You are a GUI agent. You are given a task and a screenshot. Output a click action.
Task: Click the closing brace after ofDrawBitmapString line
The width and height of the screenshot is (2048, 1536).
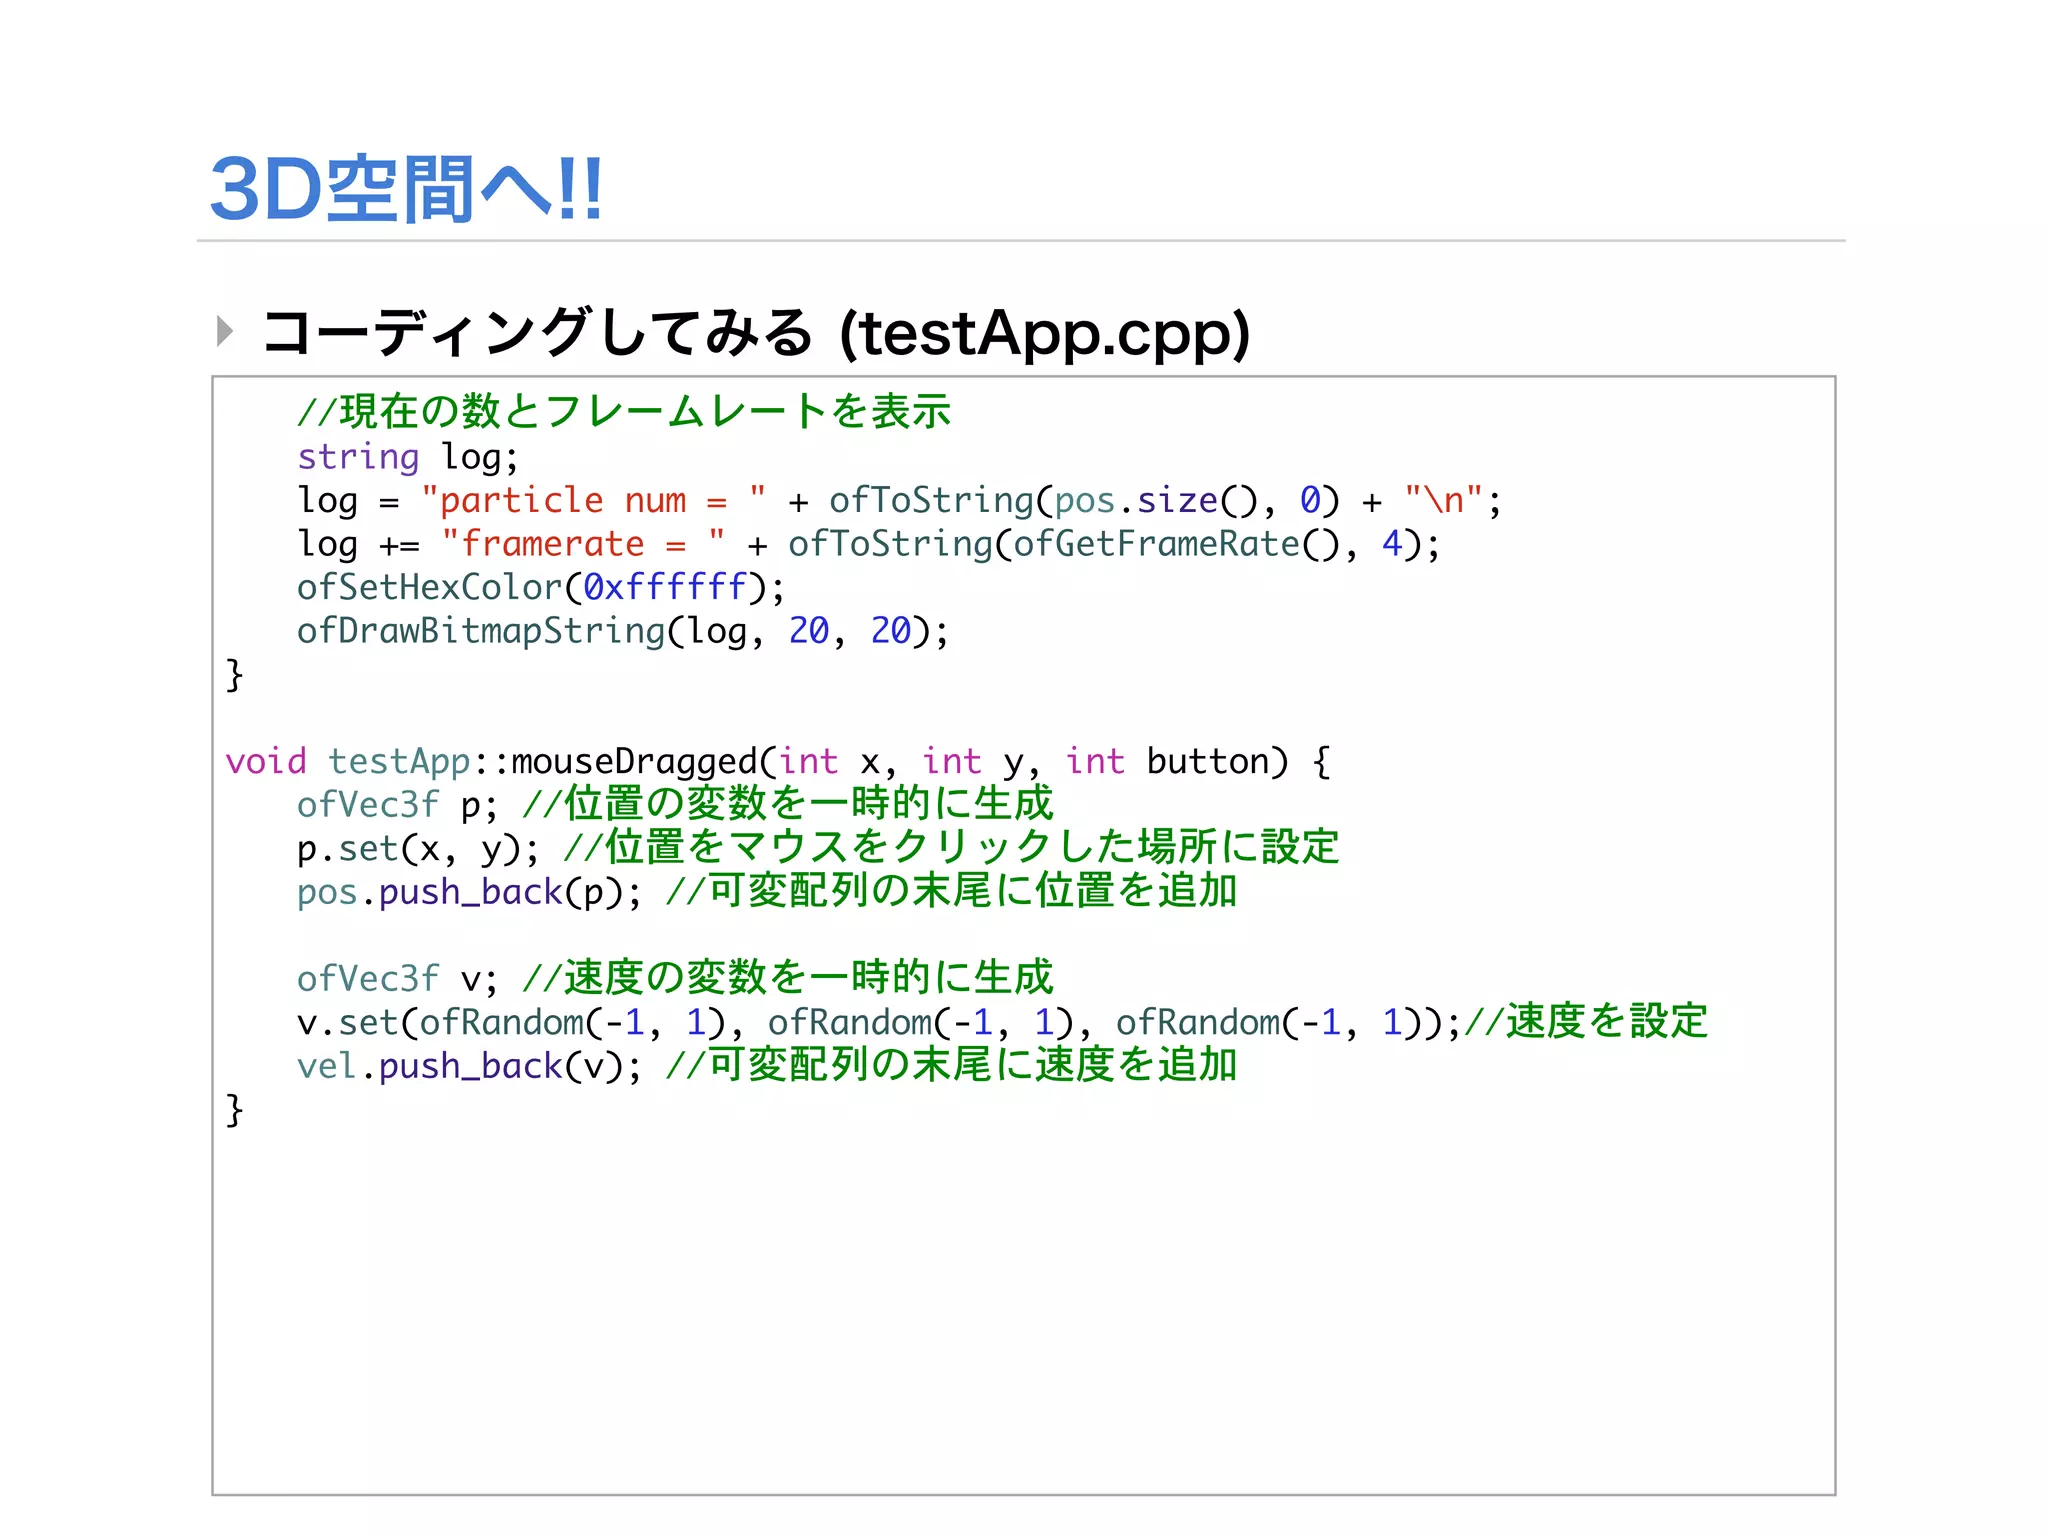click(235, 675)
